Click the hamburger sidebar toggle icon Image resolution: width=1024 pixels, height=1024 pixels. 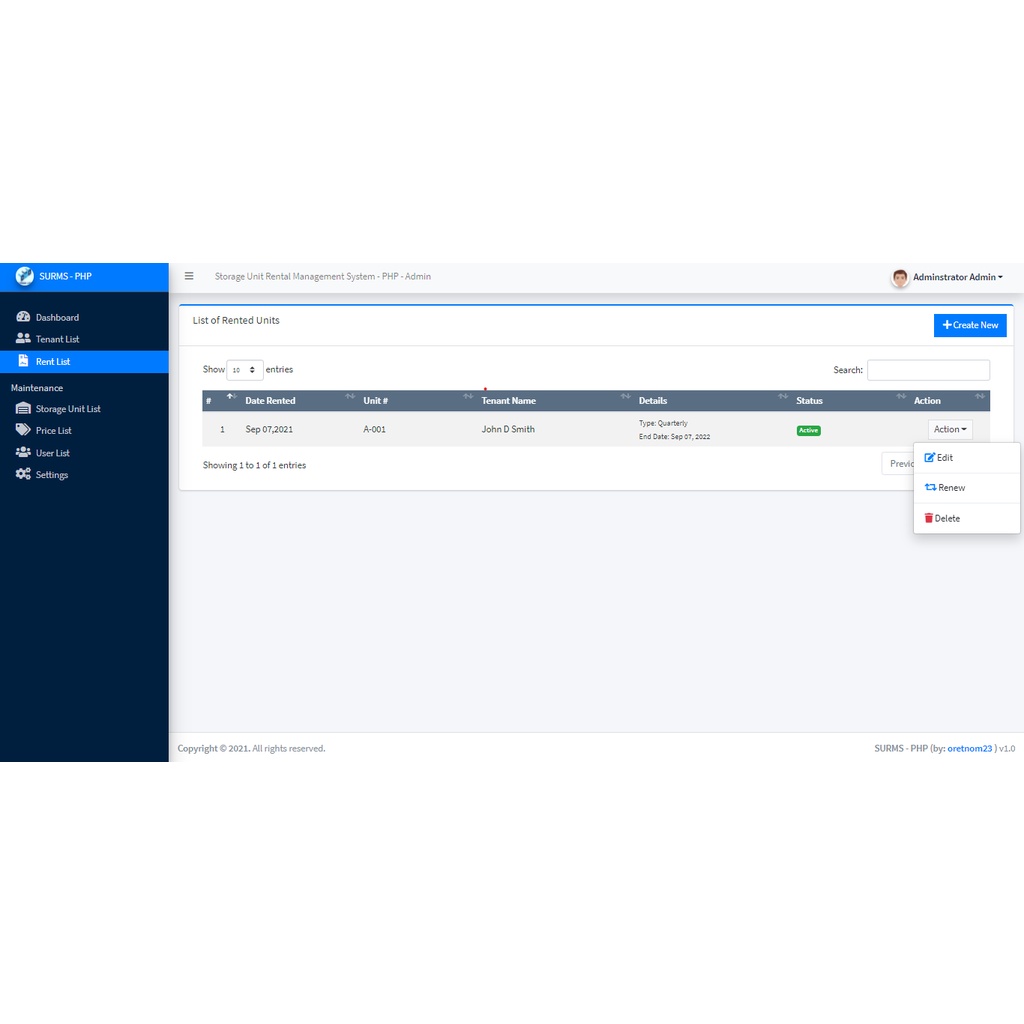pyautogui.click(x=189, y=276)
